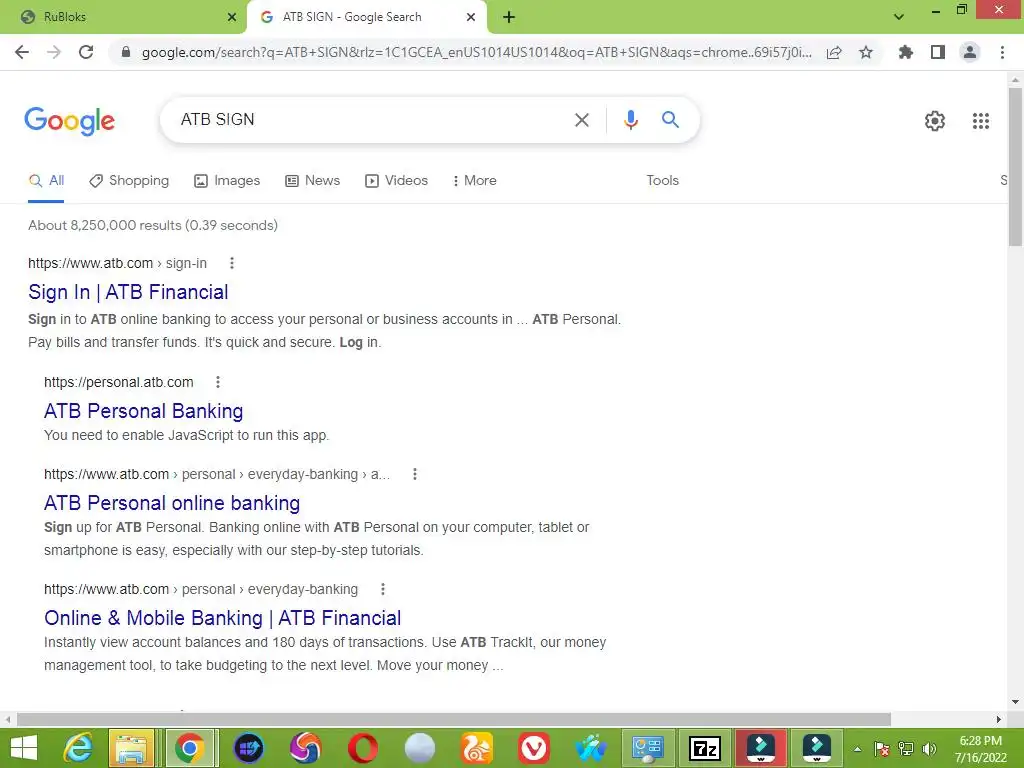Open options for atb.com sign-in result
The height and width of the screenshot is (768, 1024).
click(232, 263)
